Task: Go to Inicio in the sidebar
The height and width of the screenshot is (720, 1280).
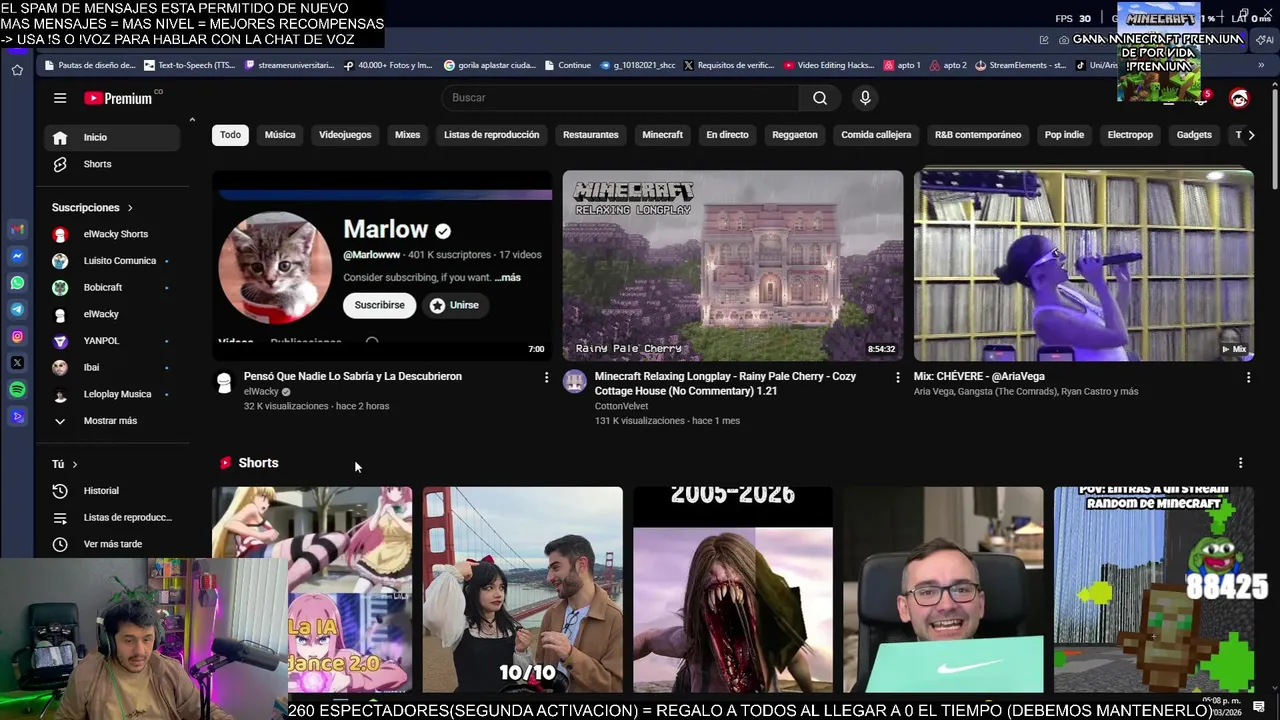Action: [112, 137]
